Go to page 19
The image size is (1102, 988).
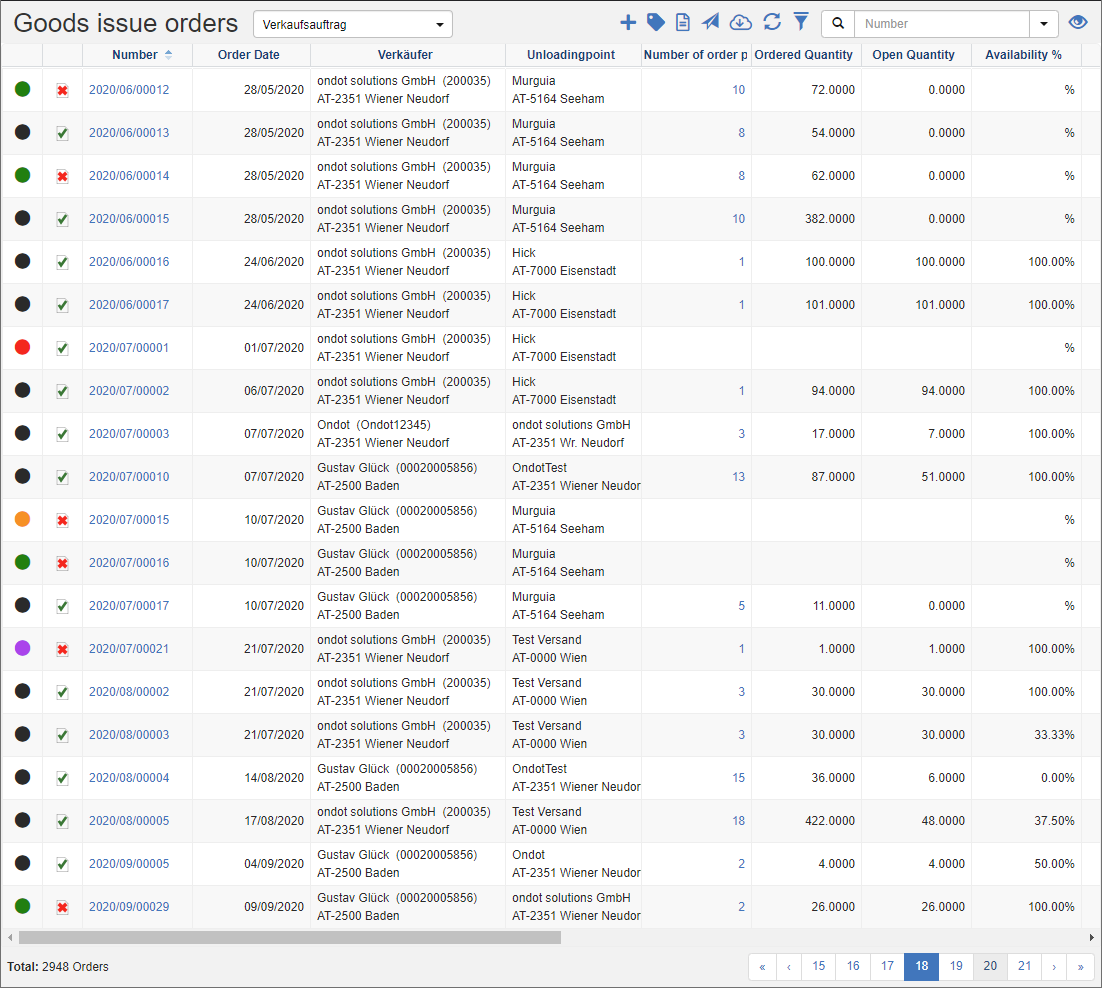[956, 966]
